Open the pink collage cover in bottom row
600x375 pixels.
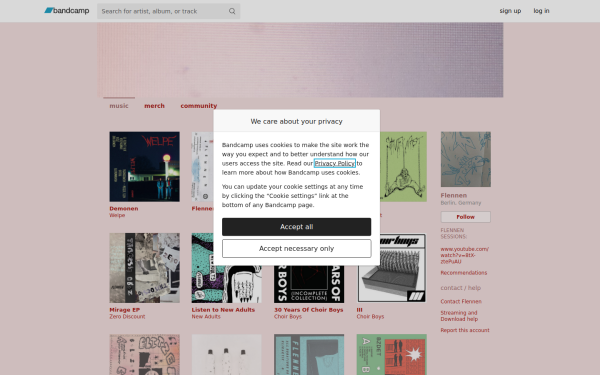coord(144,355)
